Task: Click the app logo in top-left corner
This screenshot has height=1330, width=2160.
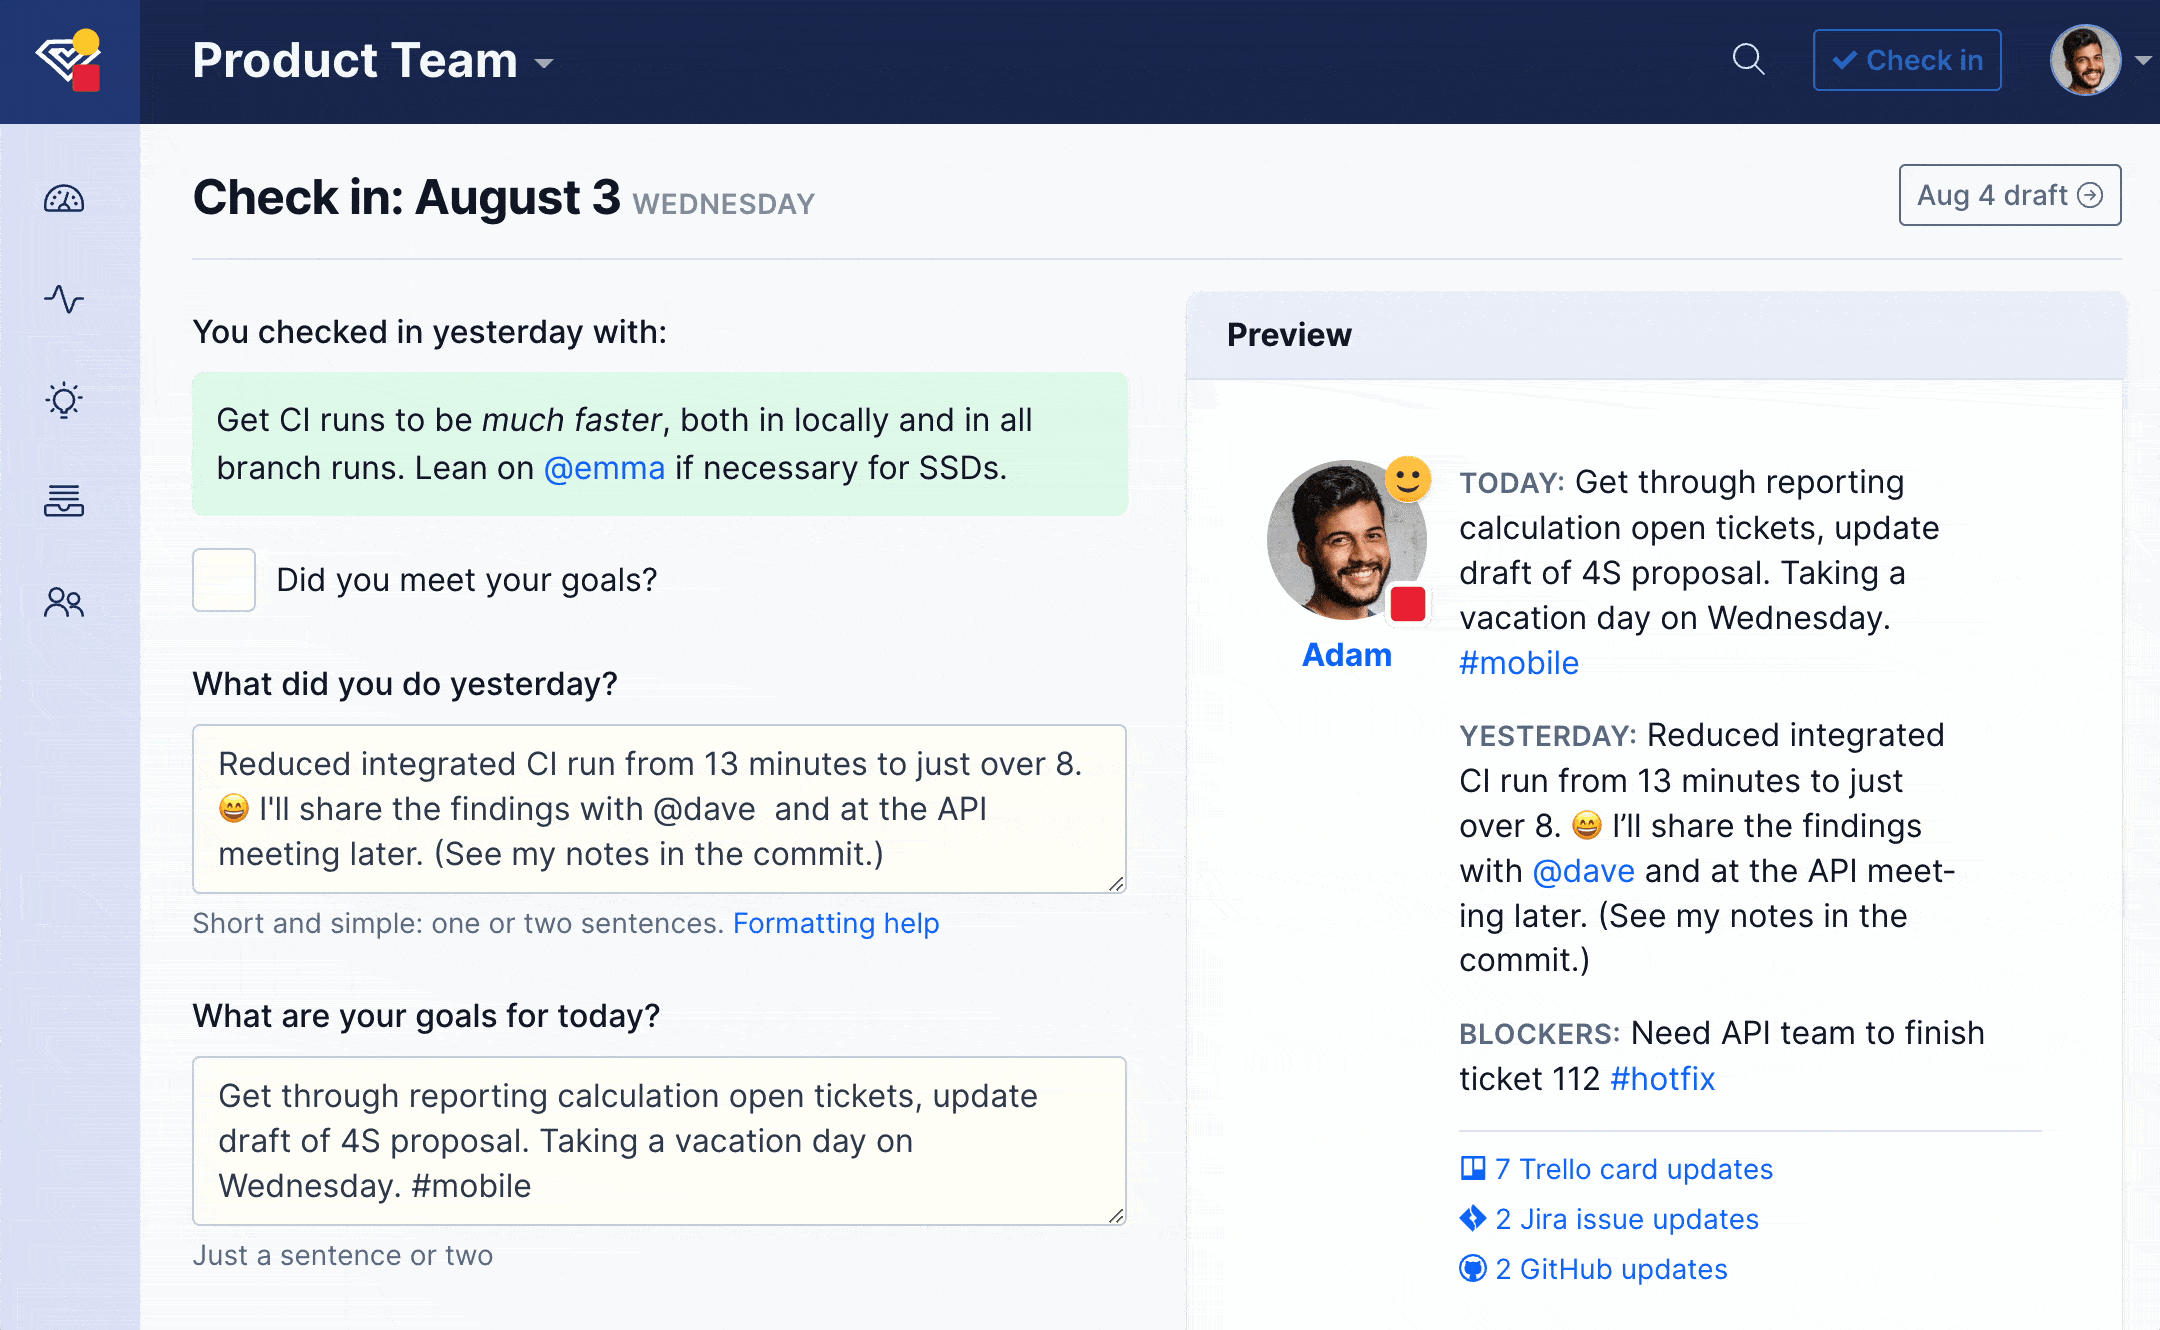Action: tap(69, 60)
